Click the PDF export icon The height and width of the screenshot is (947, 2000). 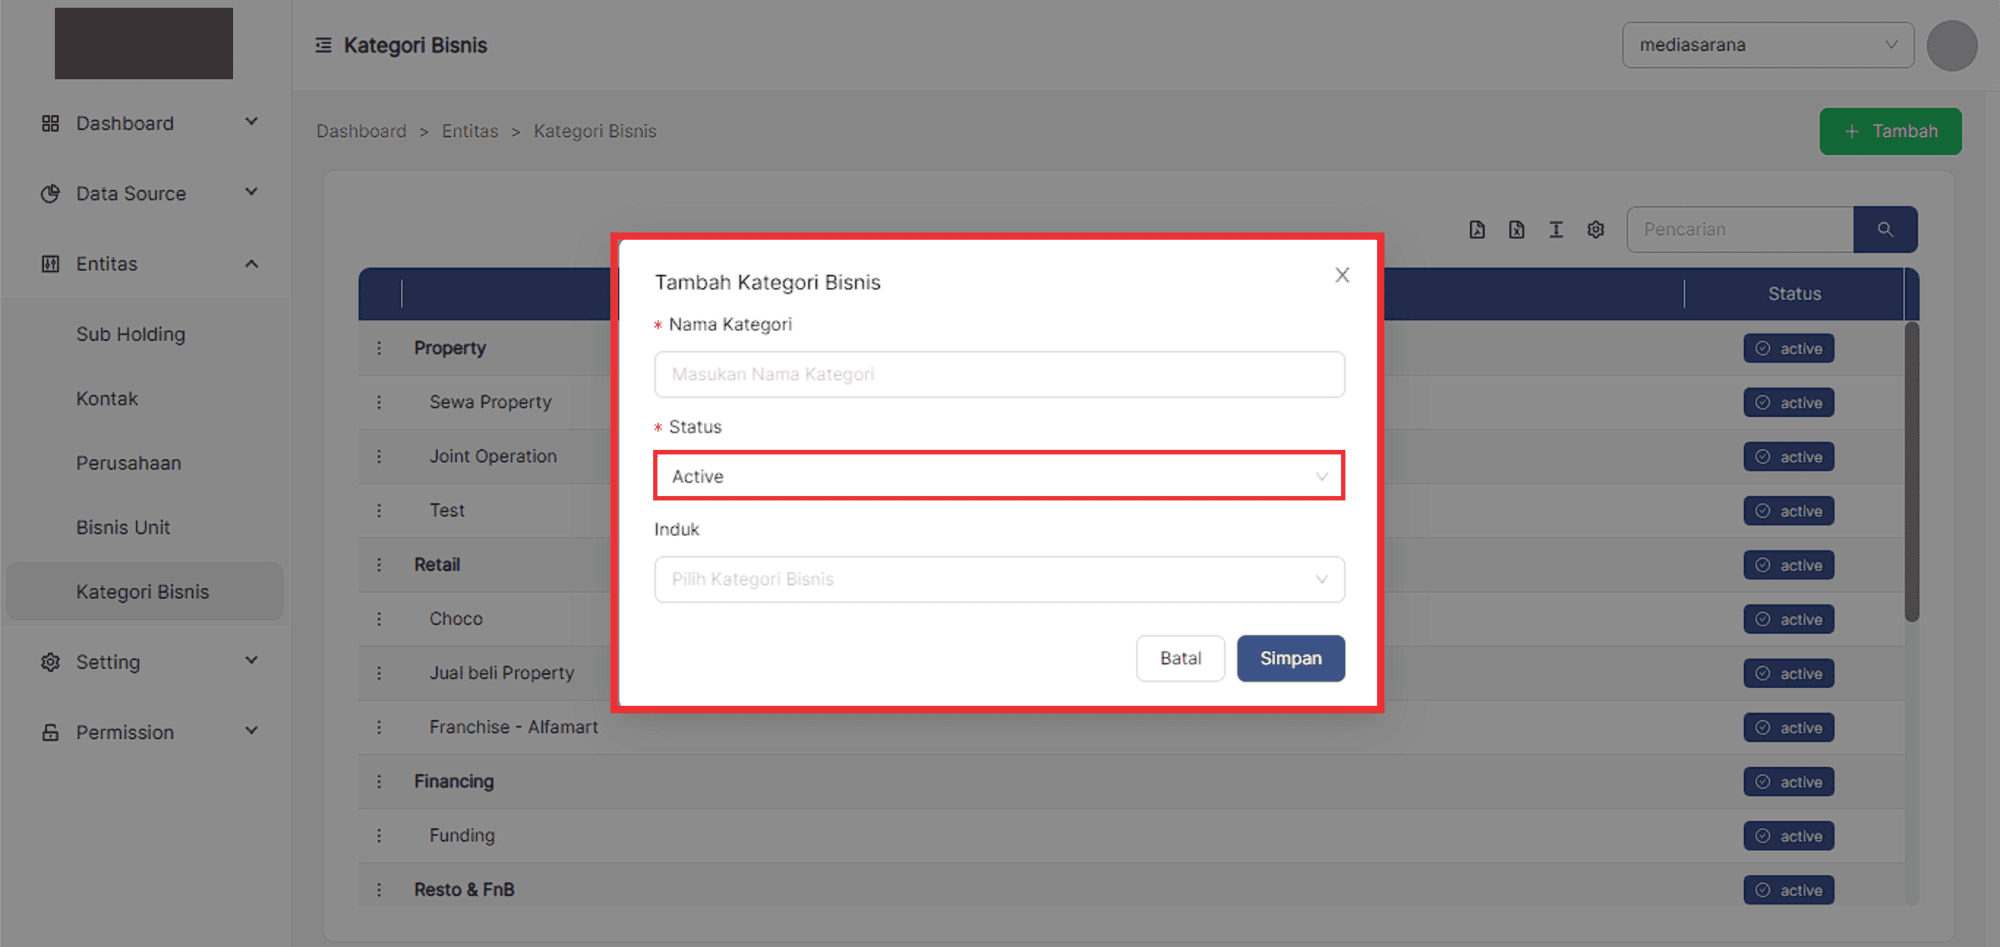click(x=1477, y=230)
